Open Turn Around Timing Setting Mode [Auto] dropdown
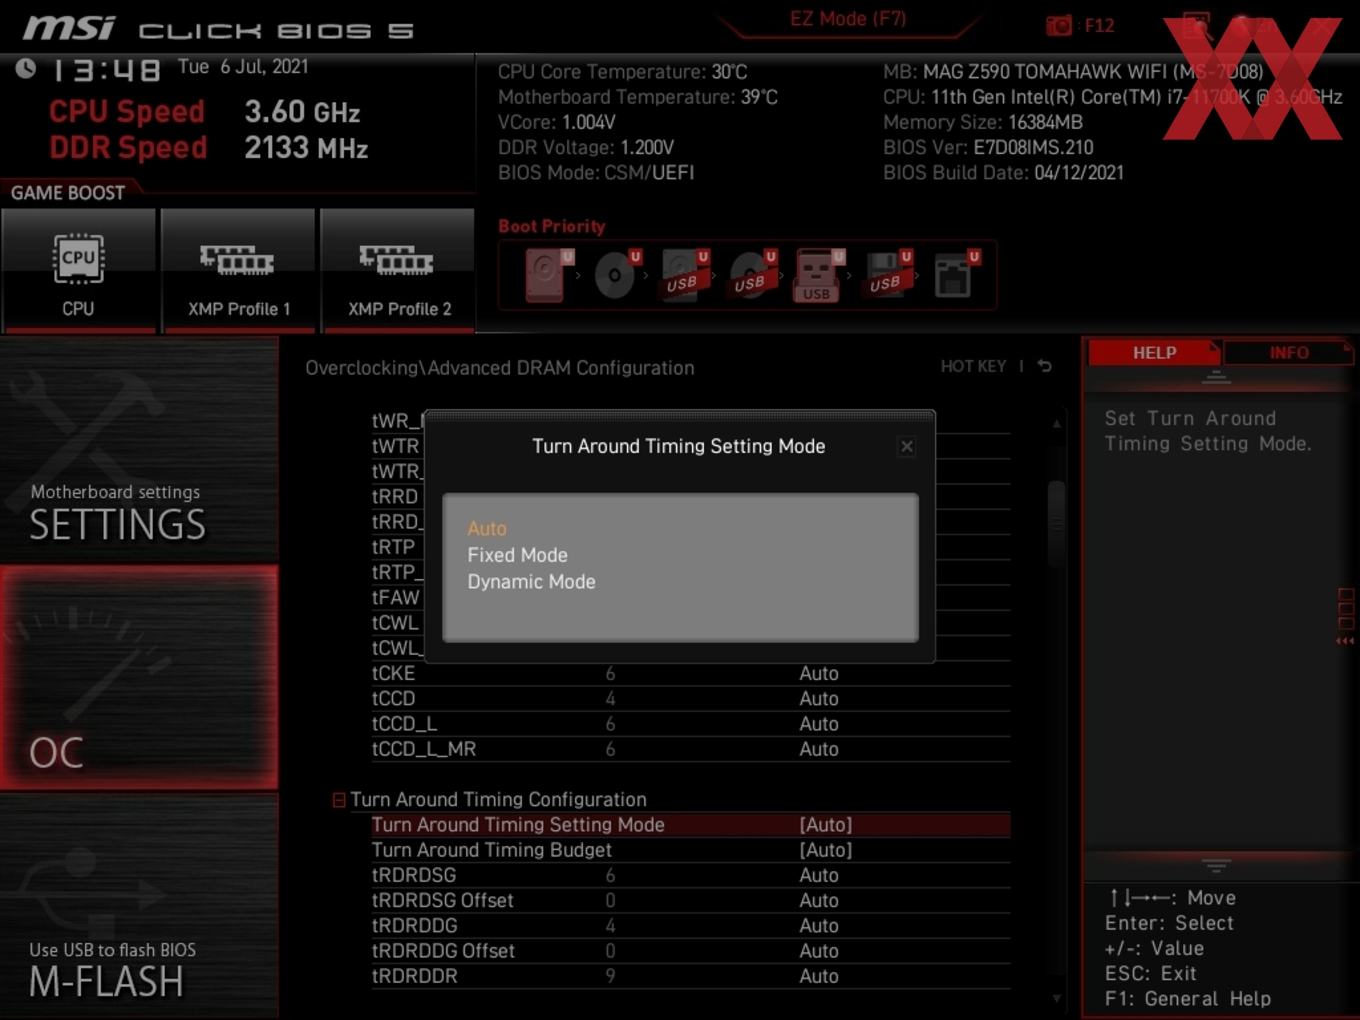Screen dimensions: 1360x1020 826,825
